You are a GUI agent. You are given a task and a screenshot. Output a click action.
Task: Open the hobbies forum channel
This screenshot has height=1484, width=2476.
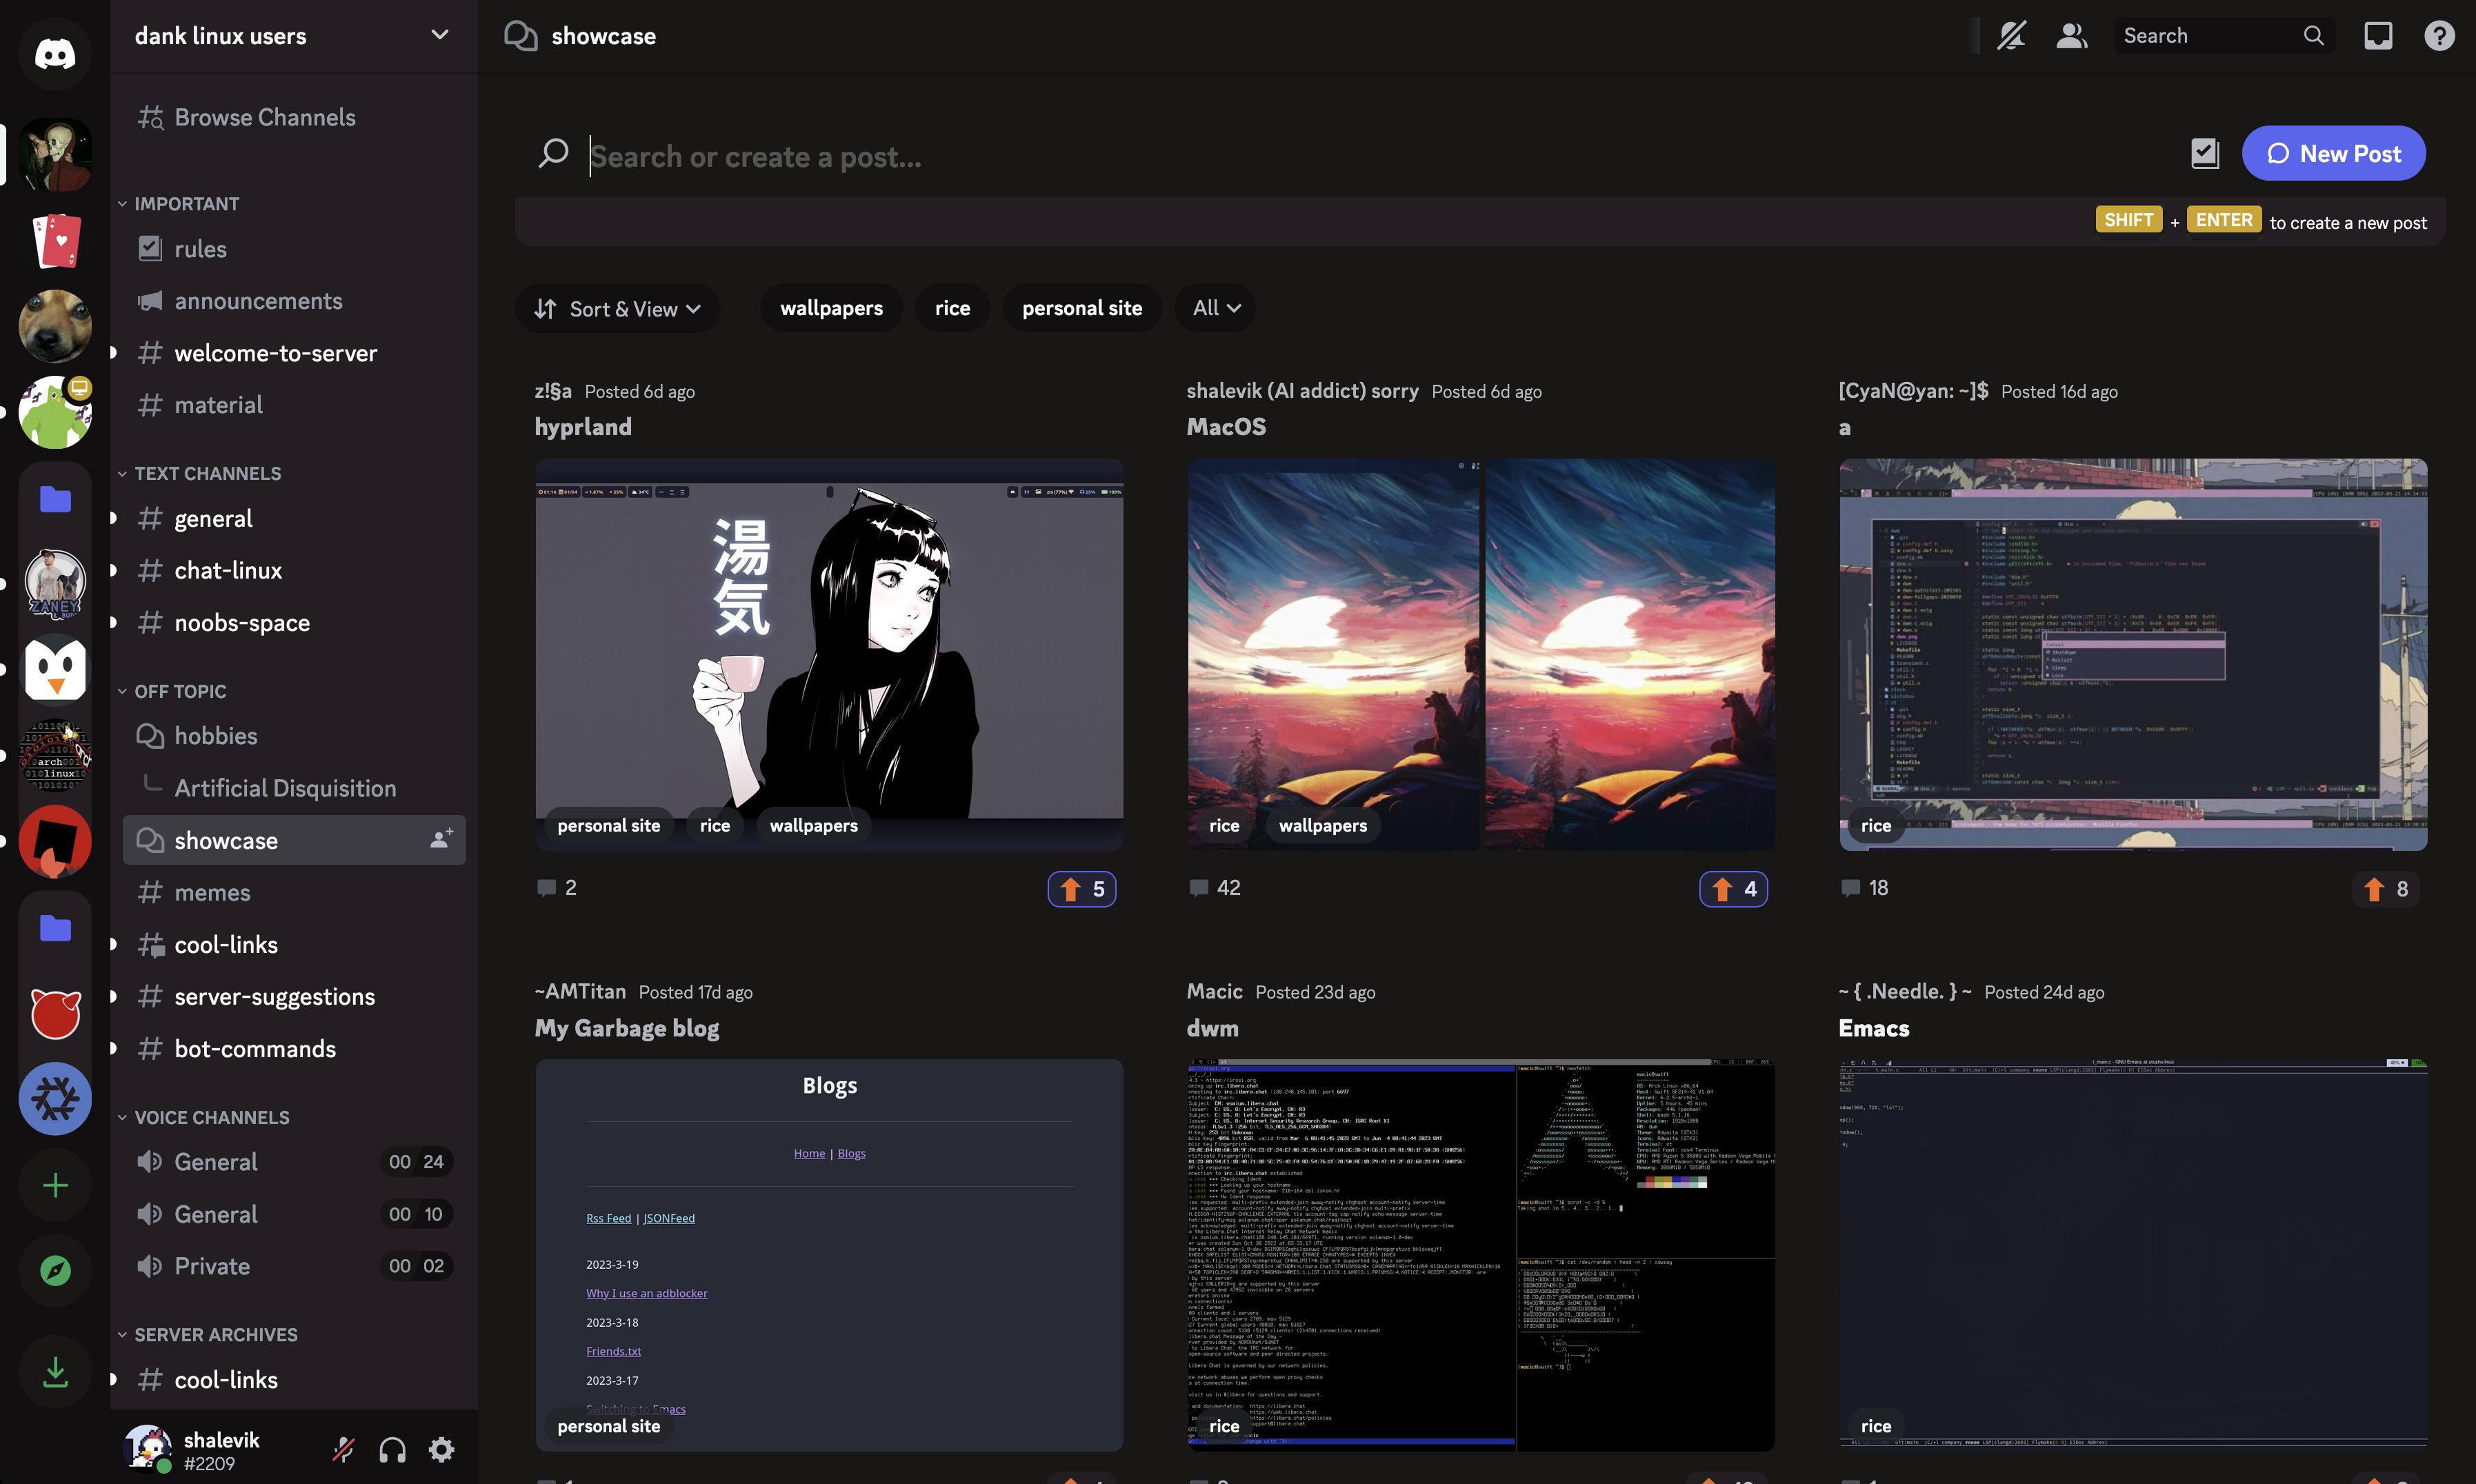(x=294, y=736)
